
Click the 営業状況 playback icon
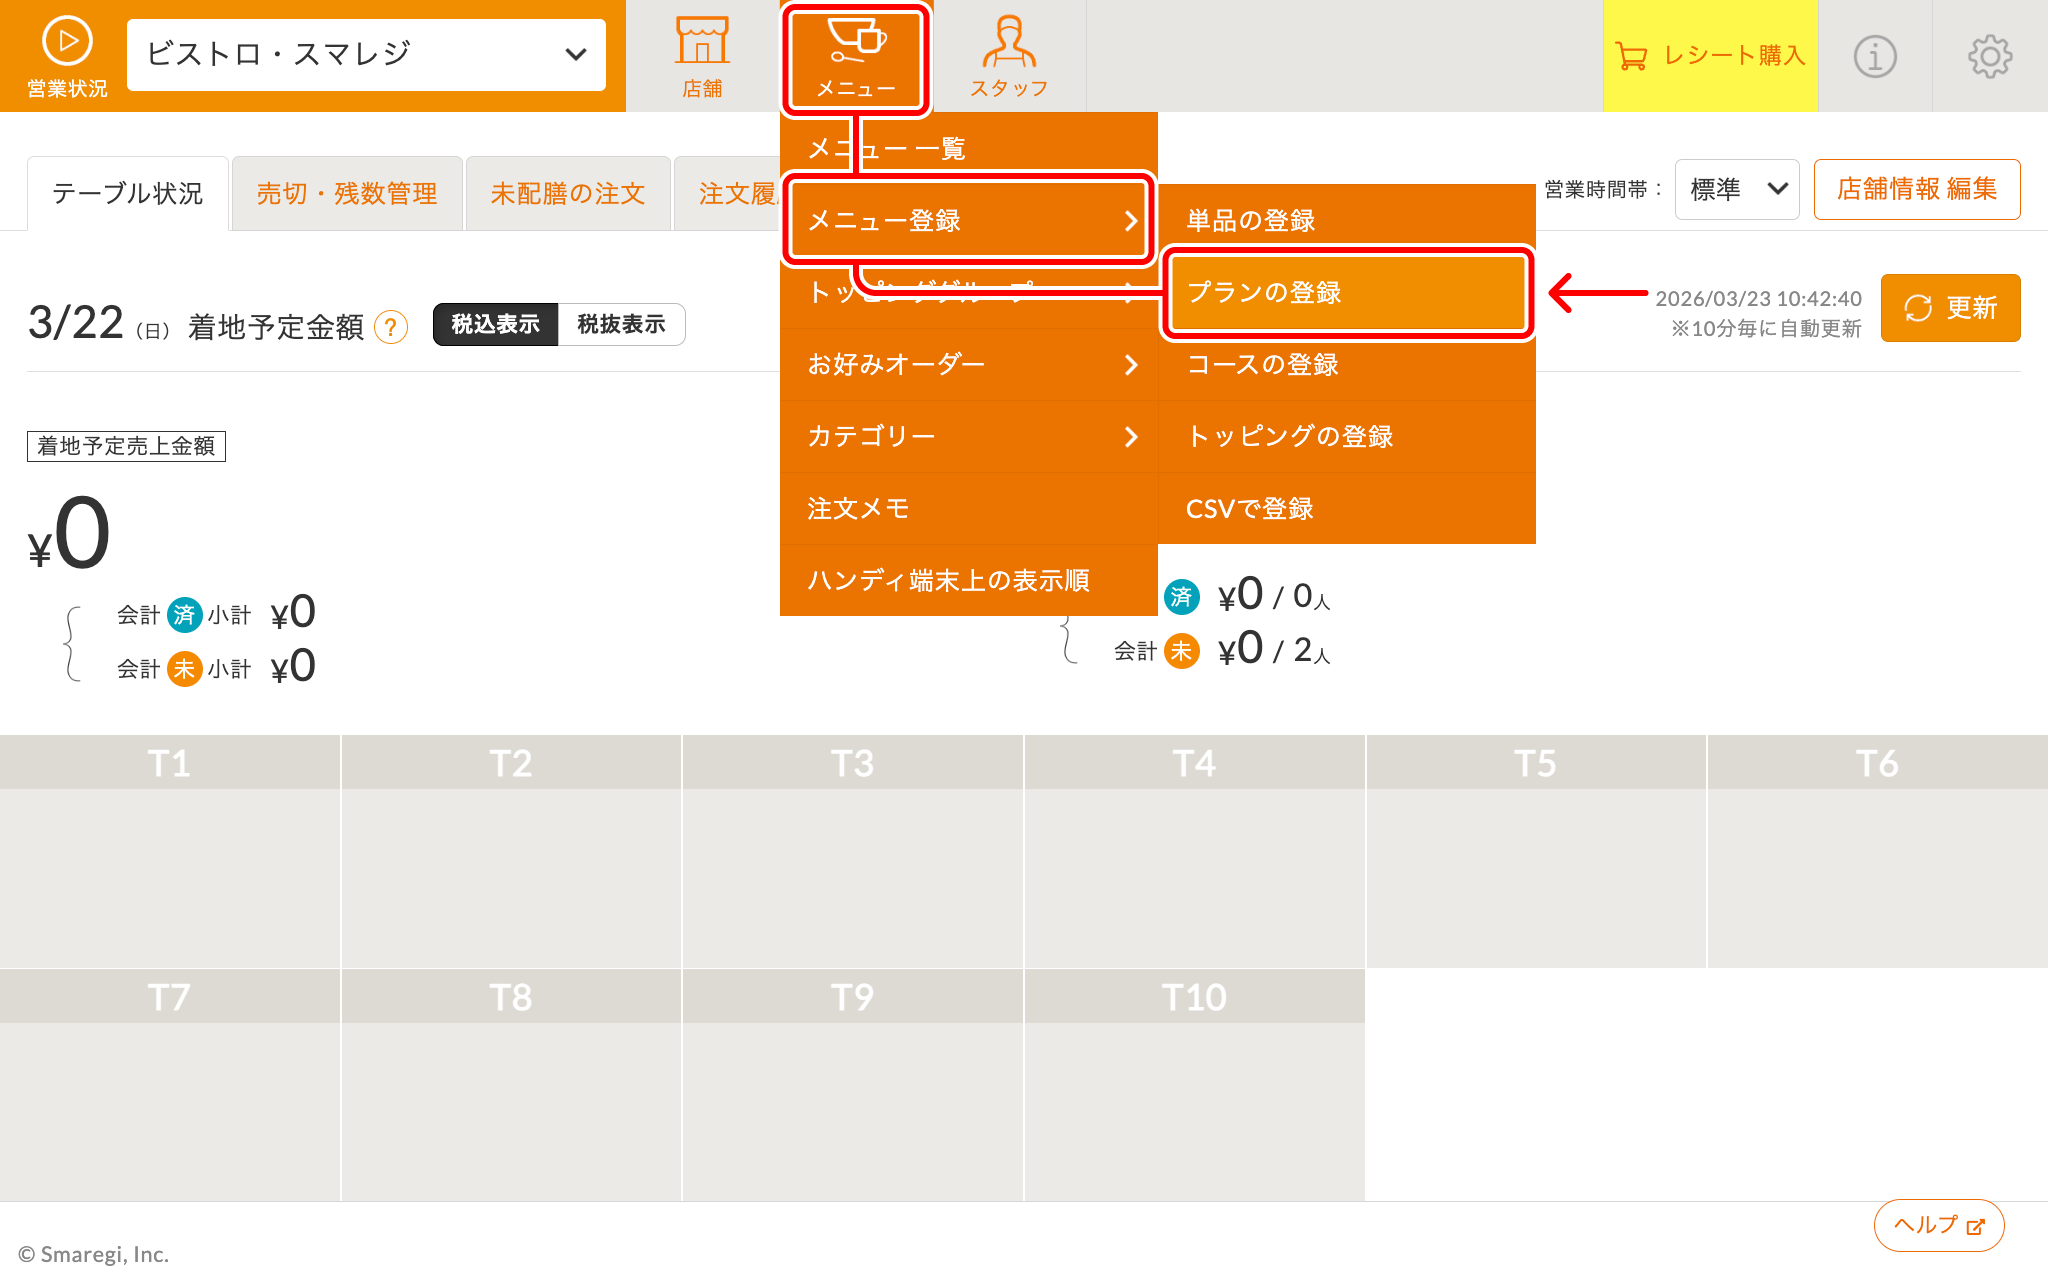coord(64,42)
